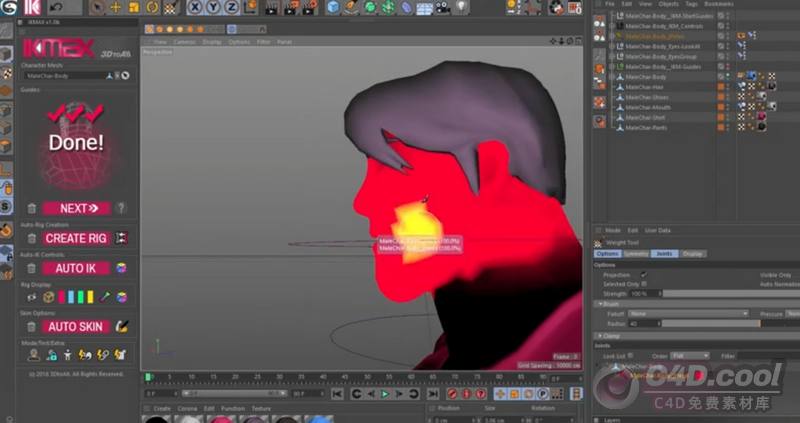Select the MaleChar-Hair object
The width and height of the screenshot is (800, 423).
(645, 87)
